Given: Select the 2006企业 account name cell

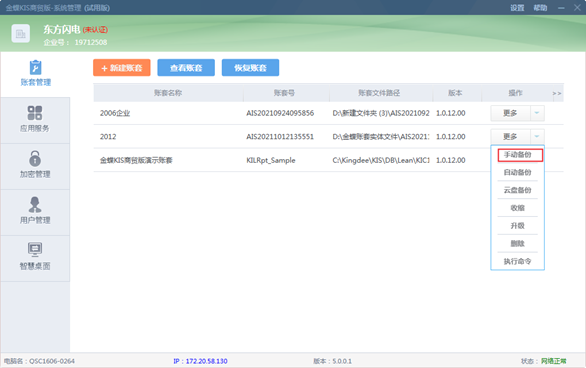Looking at the screenshot, I should coord(115,113).
